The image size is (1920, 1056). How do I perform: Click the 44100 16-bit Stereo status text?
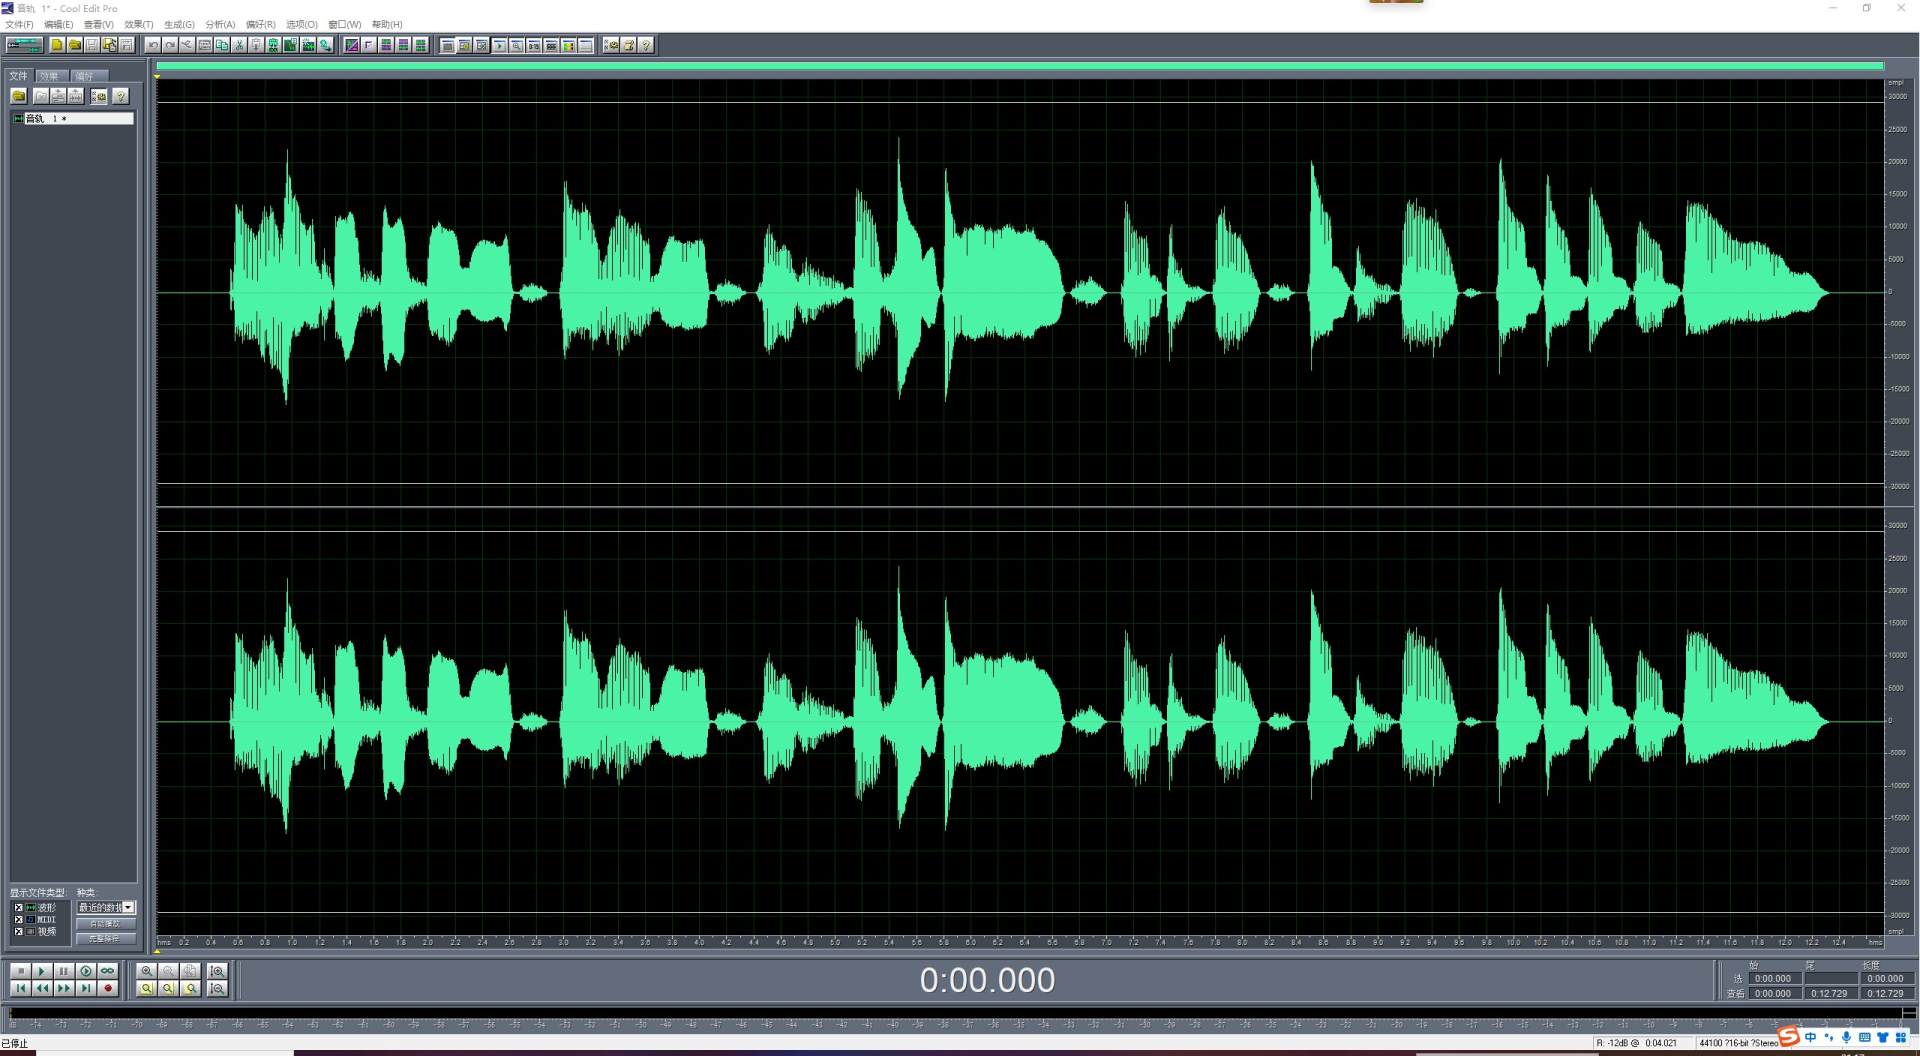[x=1738, y=1043]
